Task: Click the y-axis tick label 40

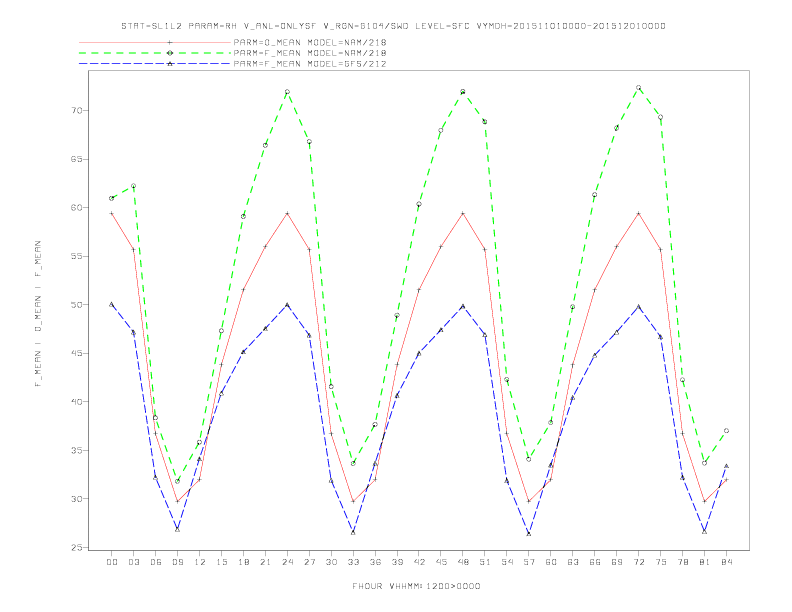Action: coord(77,401)
